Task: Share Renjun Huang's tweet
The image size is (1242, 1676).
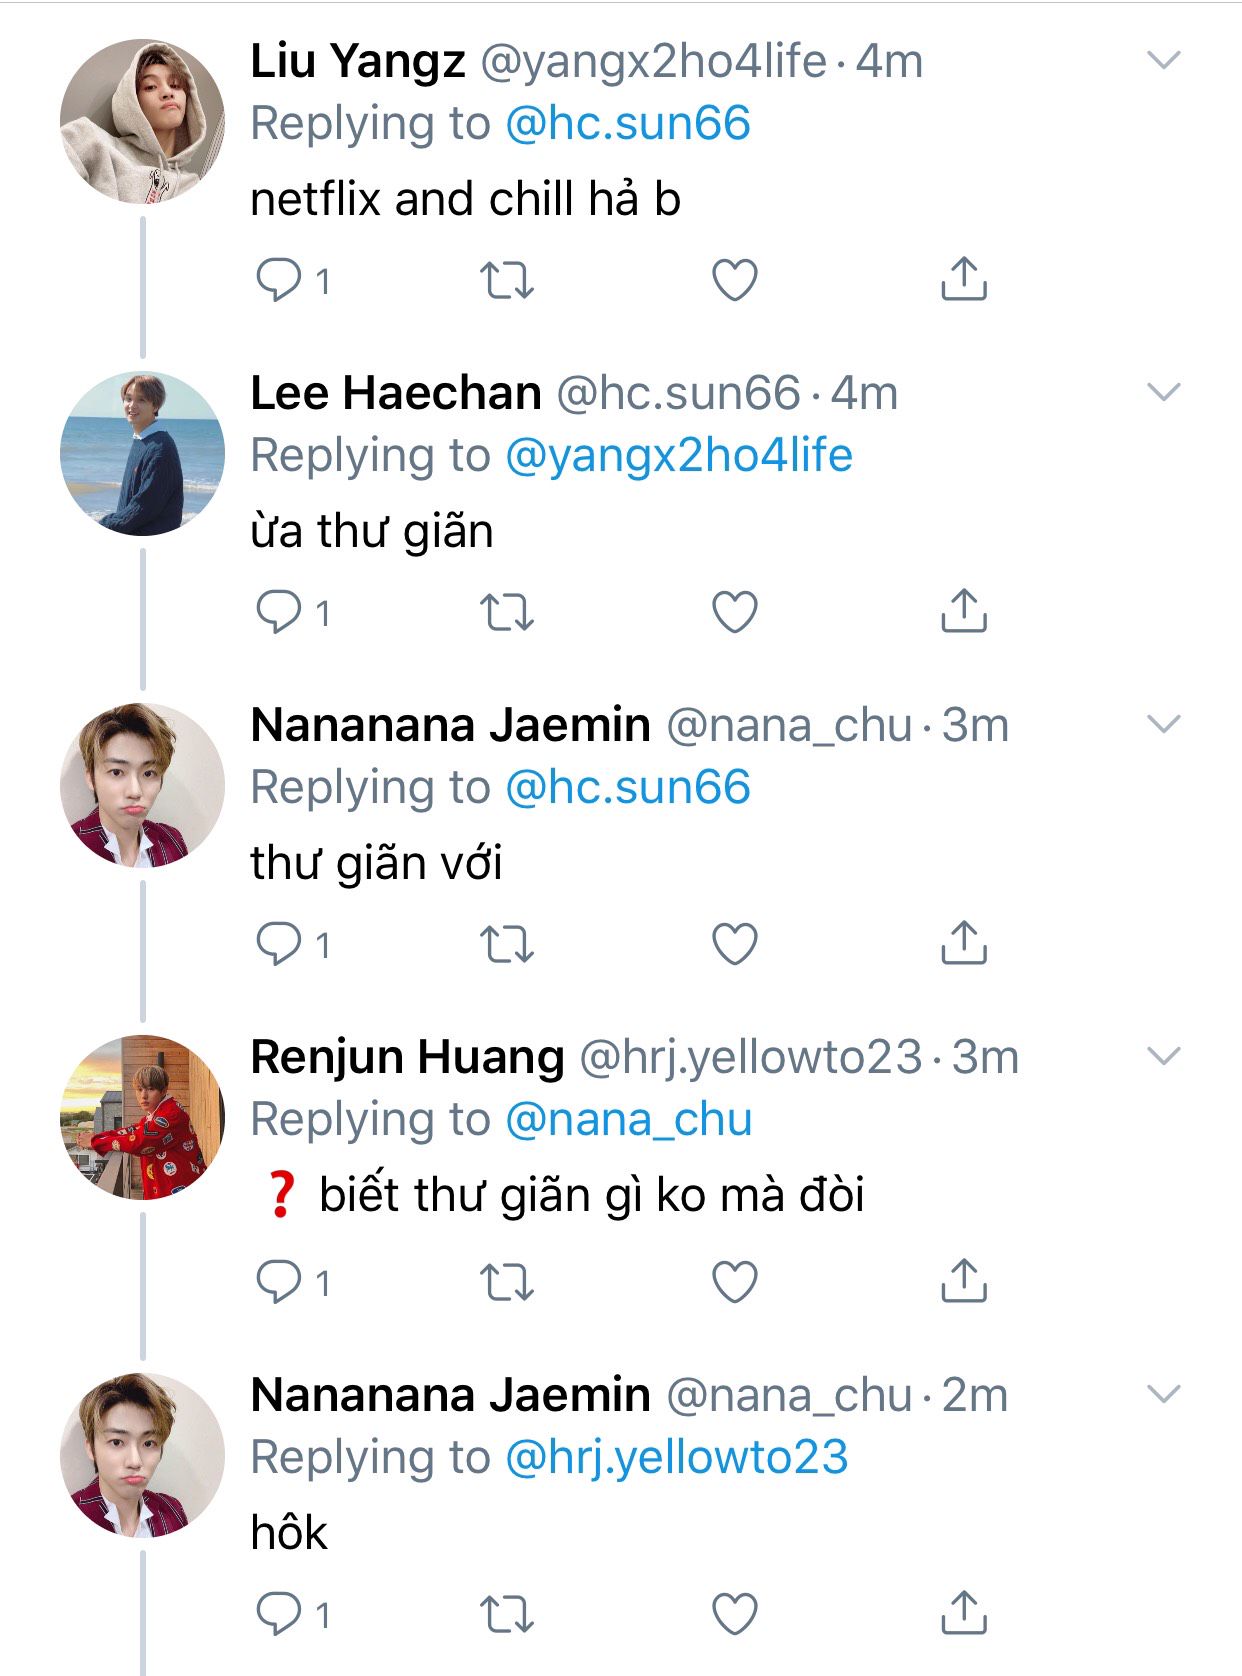Action: click(x=963, y=1281)
